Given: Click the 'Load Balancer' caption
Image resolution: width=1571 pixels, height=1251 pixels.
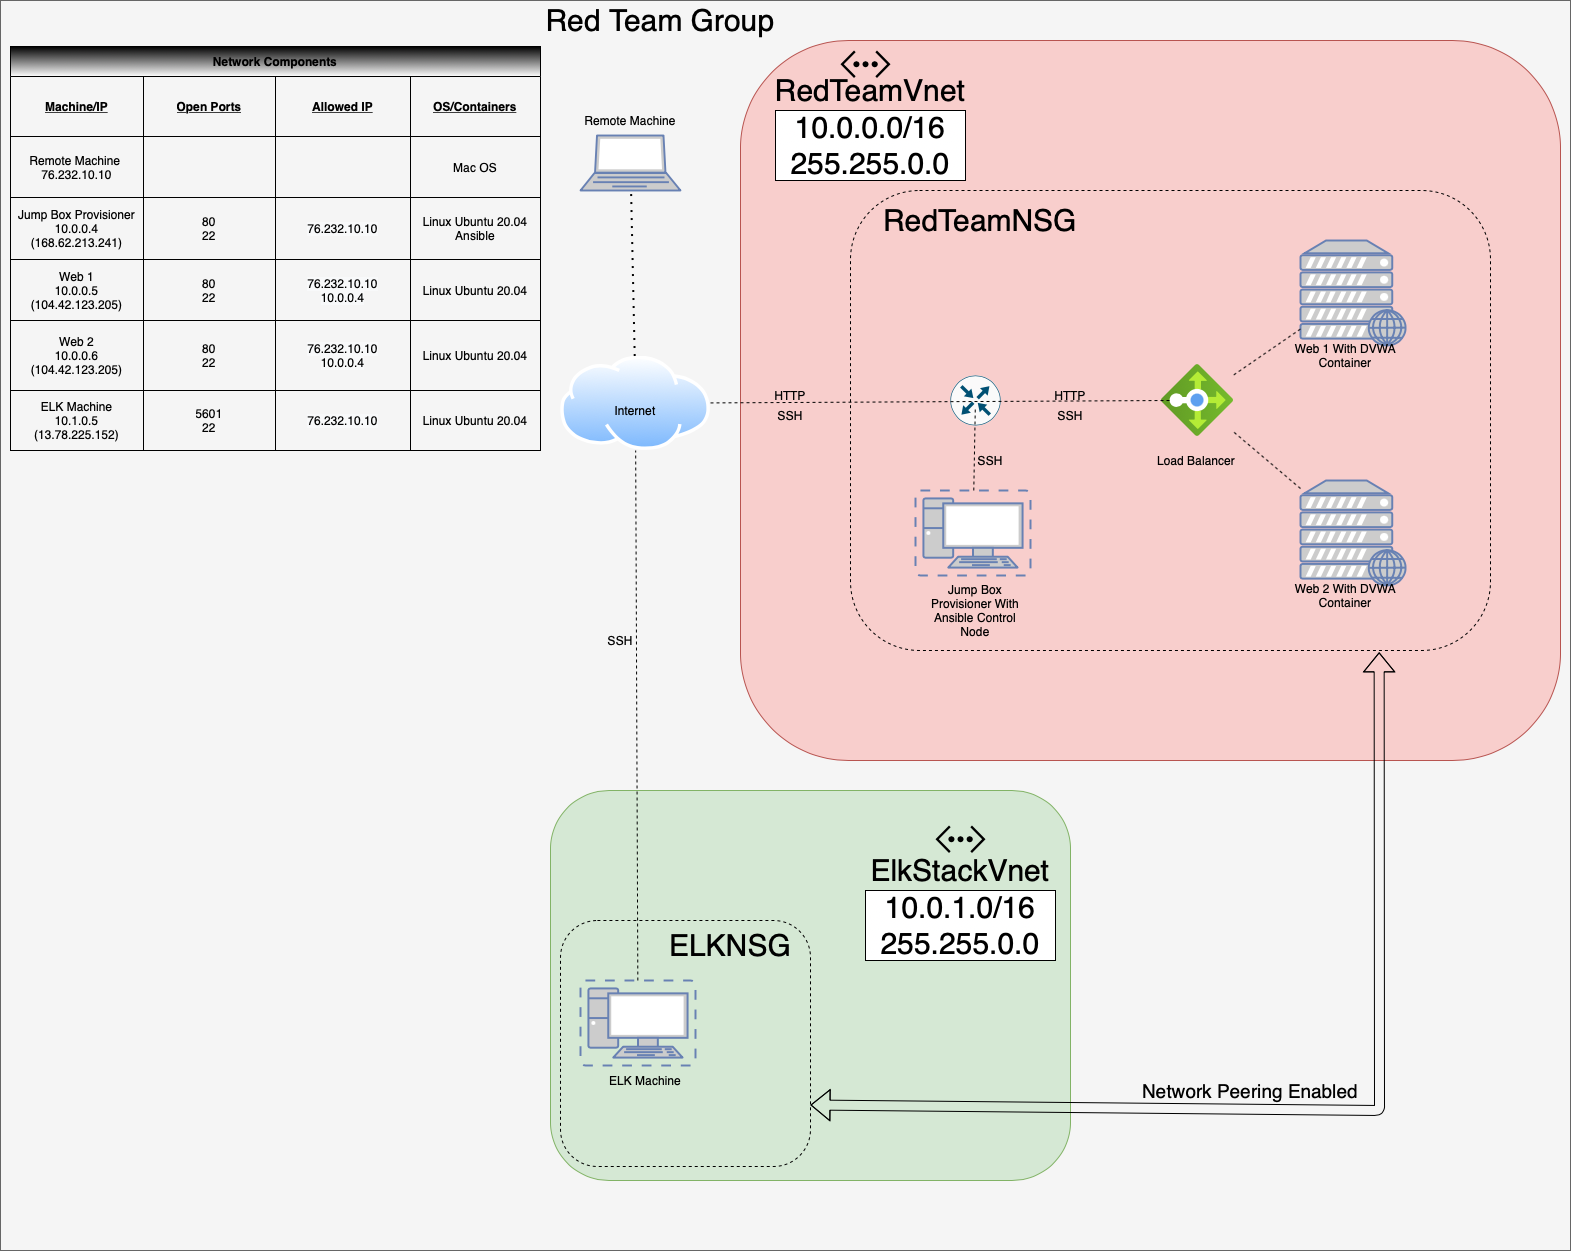Looking at the screenshot, I should point(1196,461).
